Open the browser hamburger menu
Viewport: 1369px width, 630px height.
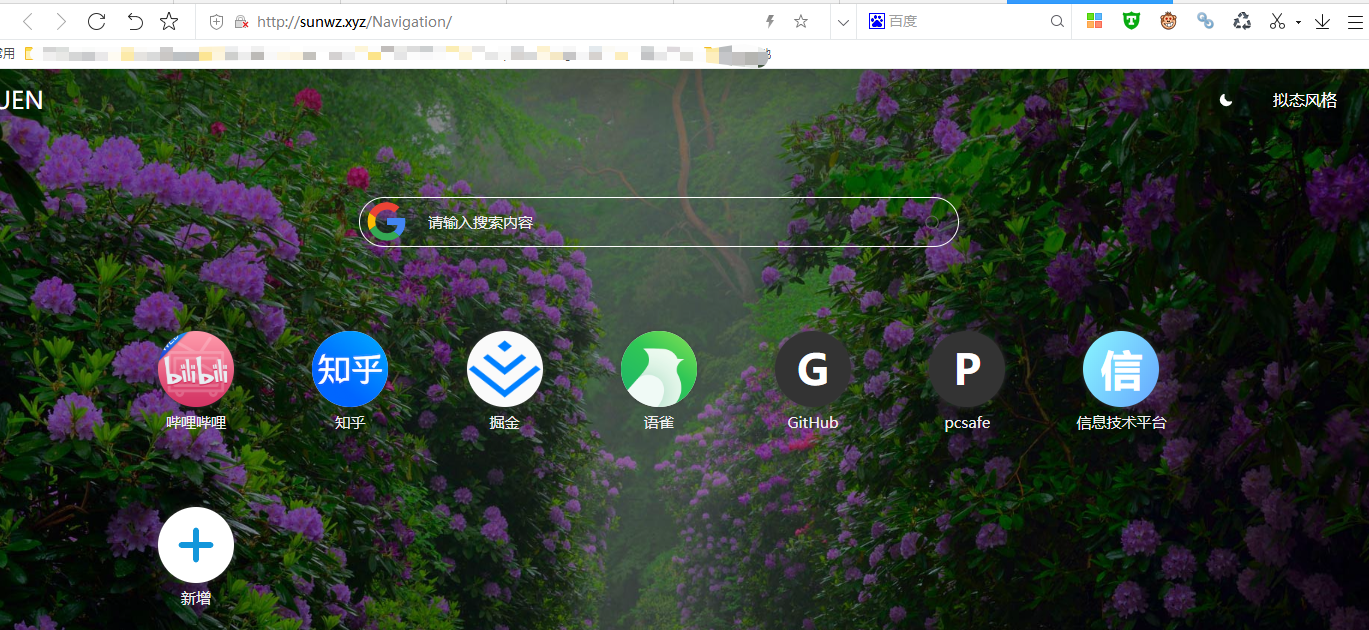(1355, 21)
